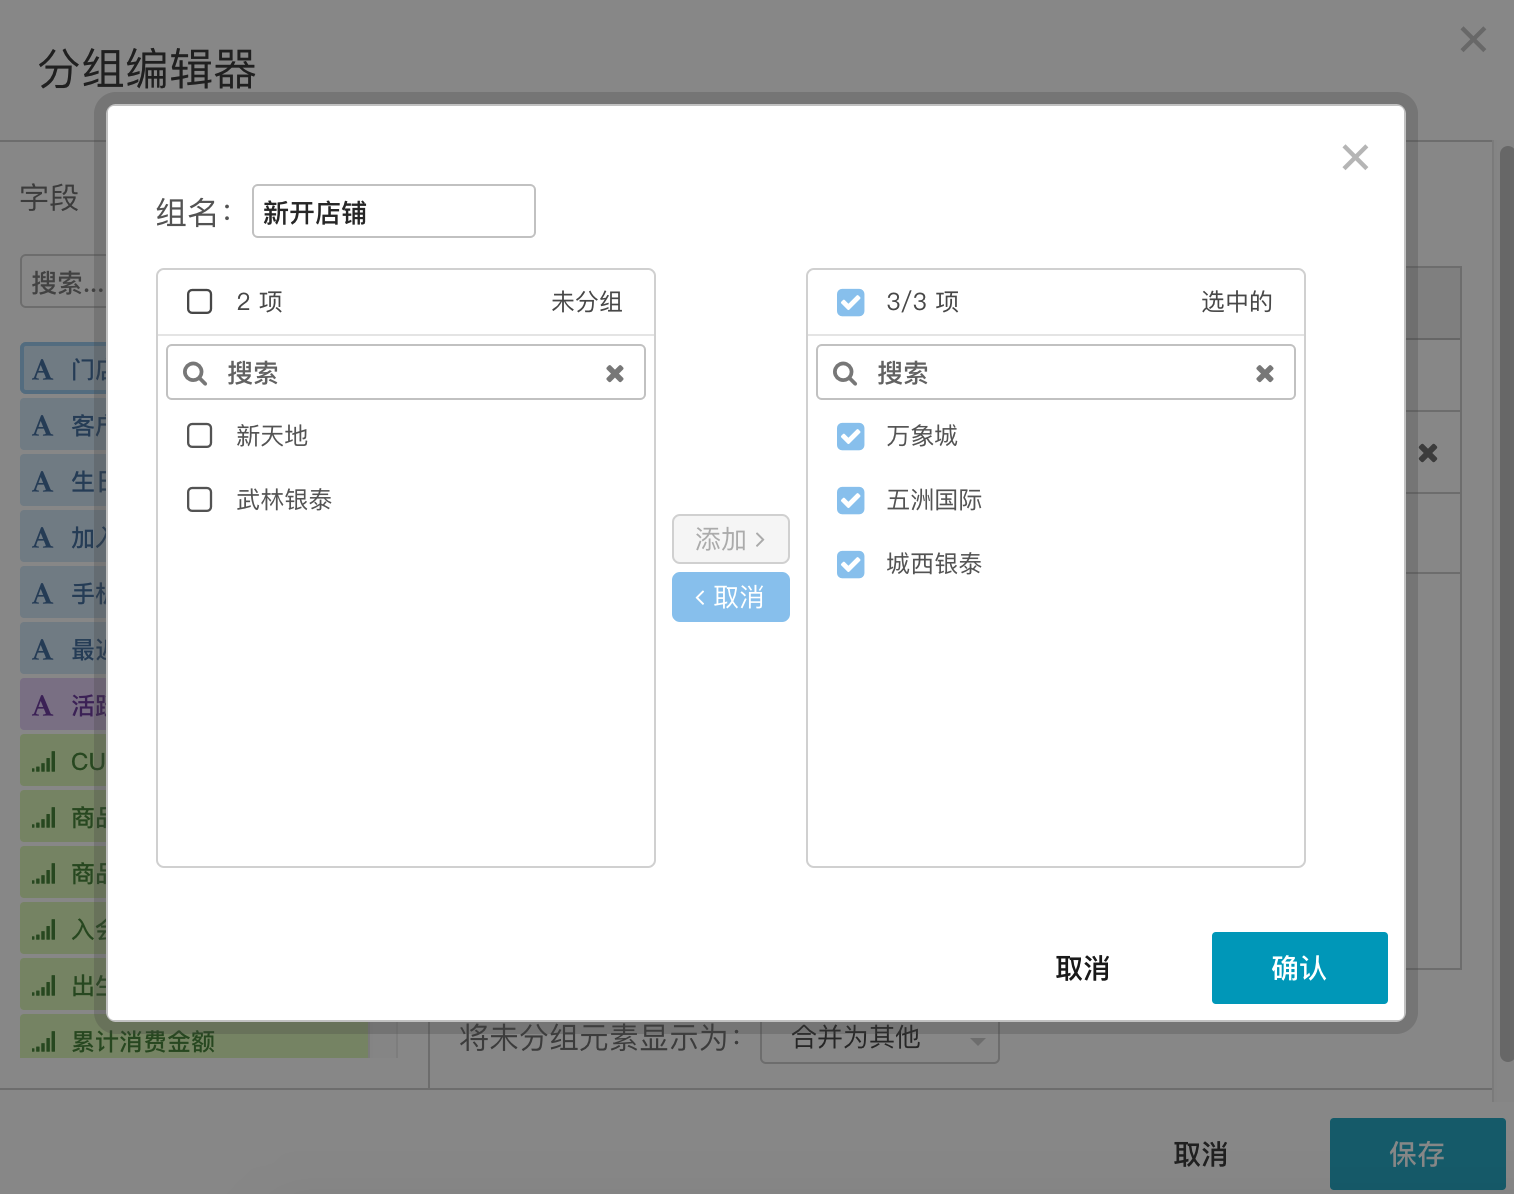1514x1194 pixels.
Task: Click the vertical scrollbar of the background window
Action: pyautogui.click(x=1506, y=604)
